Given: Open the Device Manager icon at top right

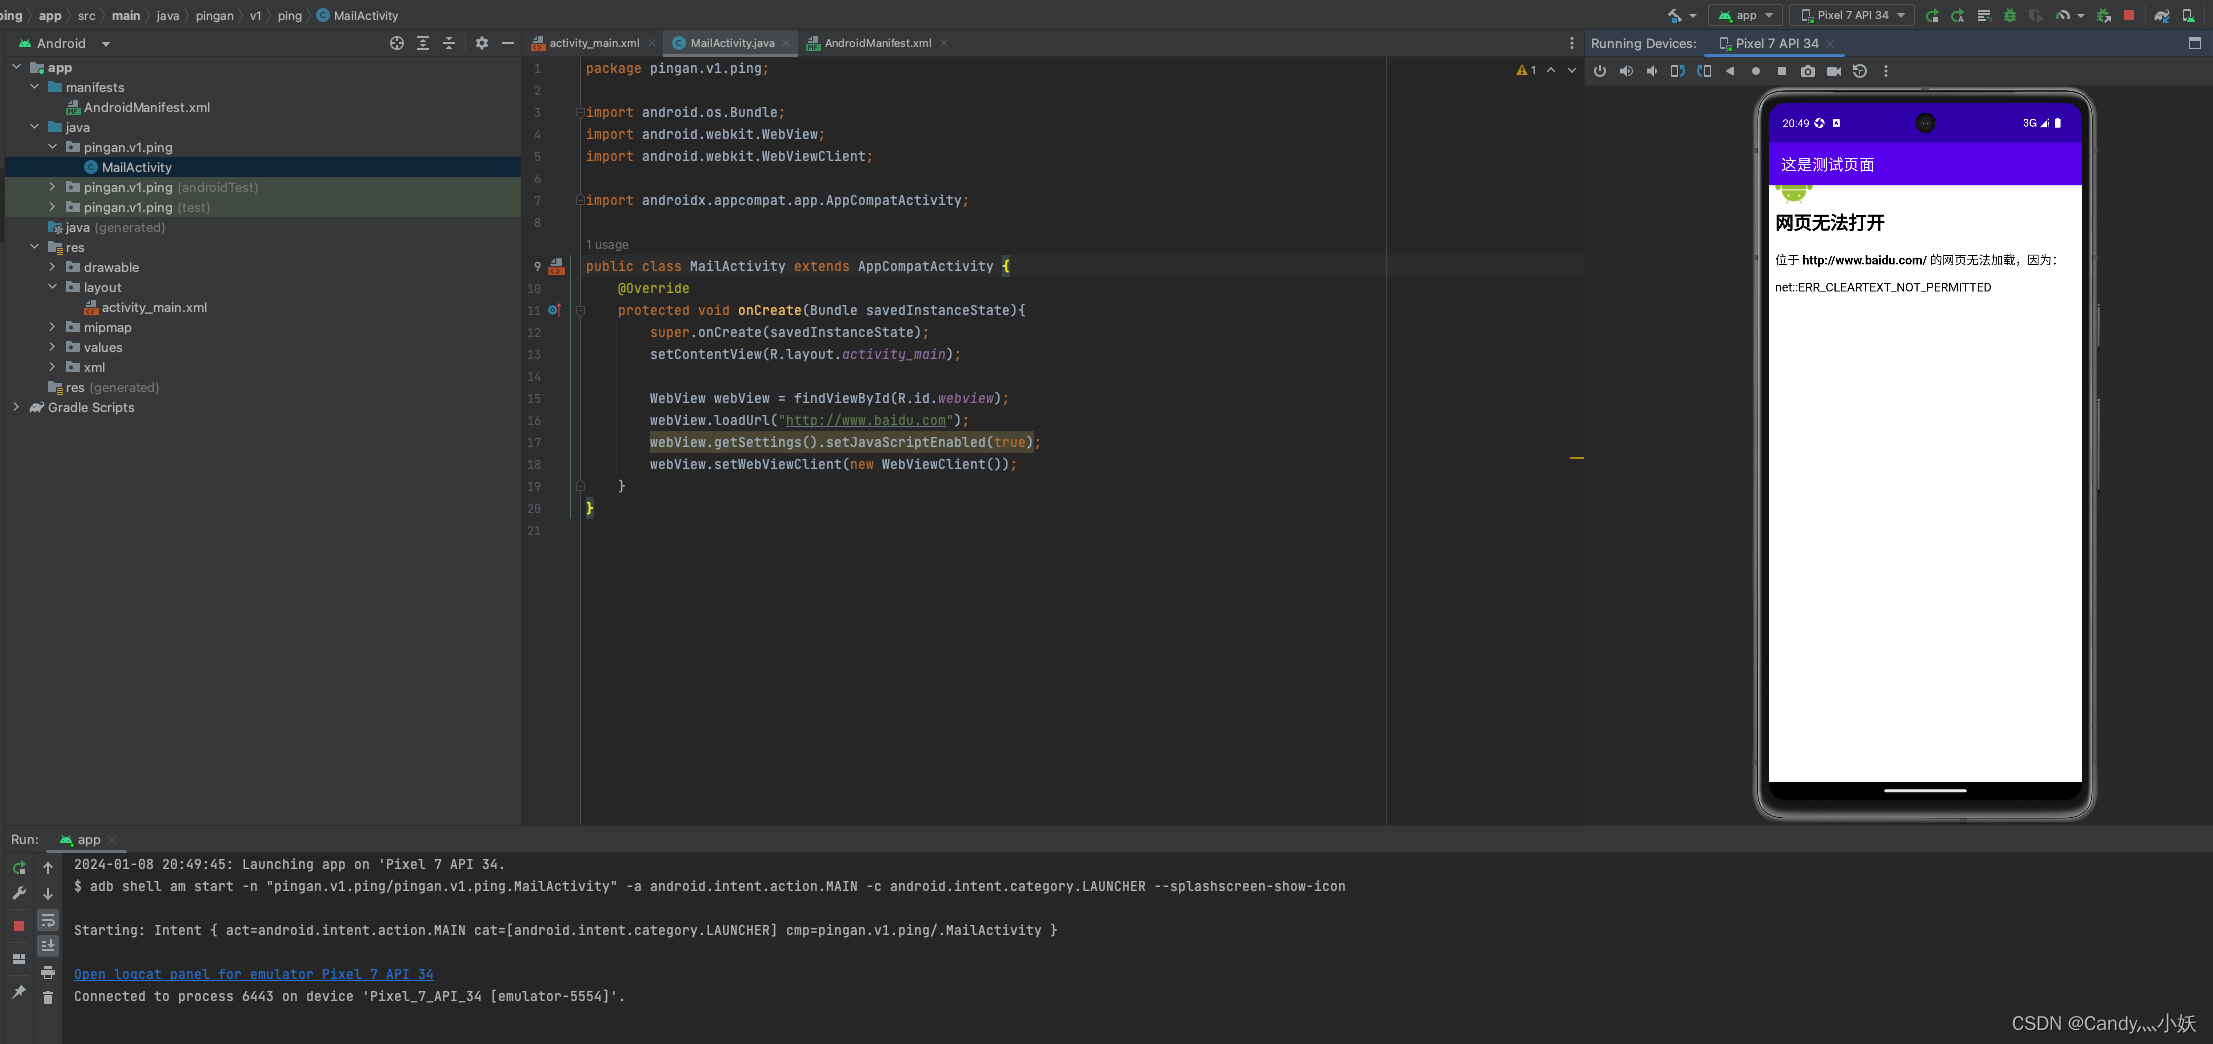Looking at the screenshot, I should coord(2188,15).
